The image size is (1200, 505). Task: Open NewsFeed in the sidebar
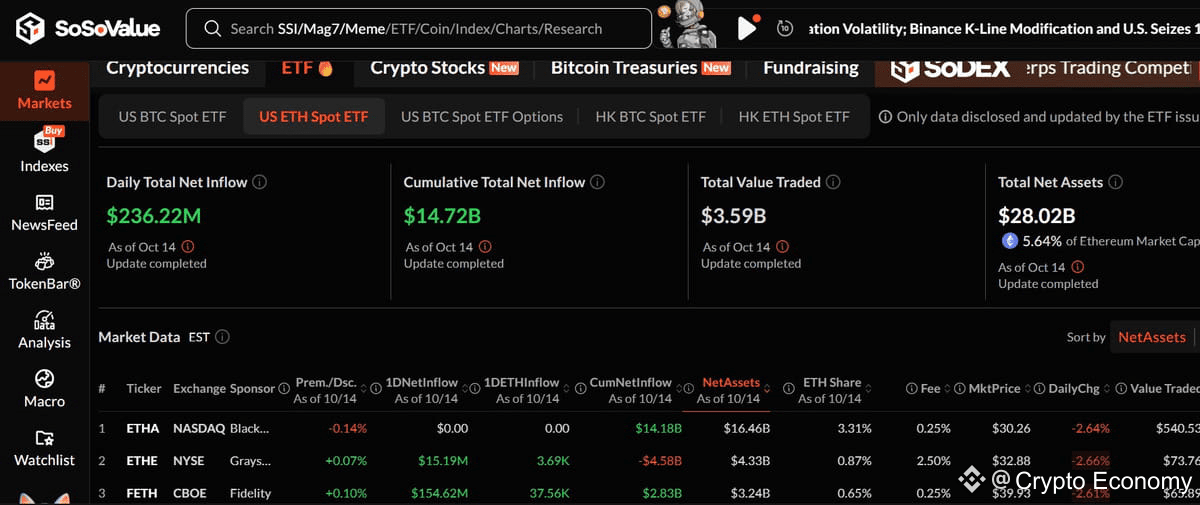click(44, 213)
